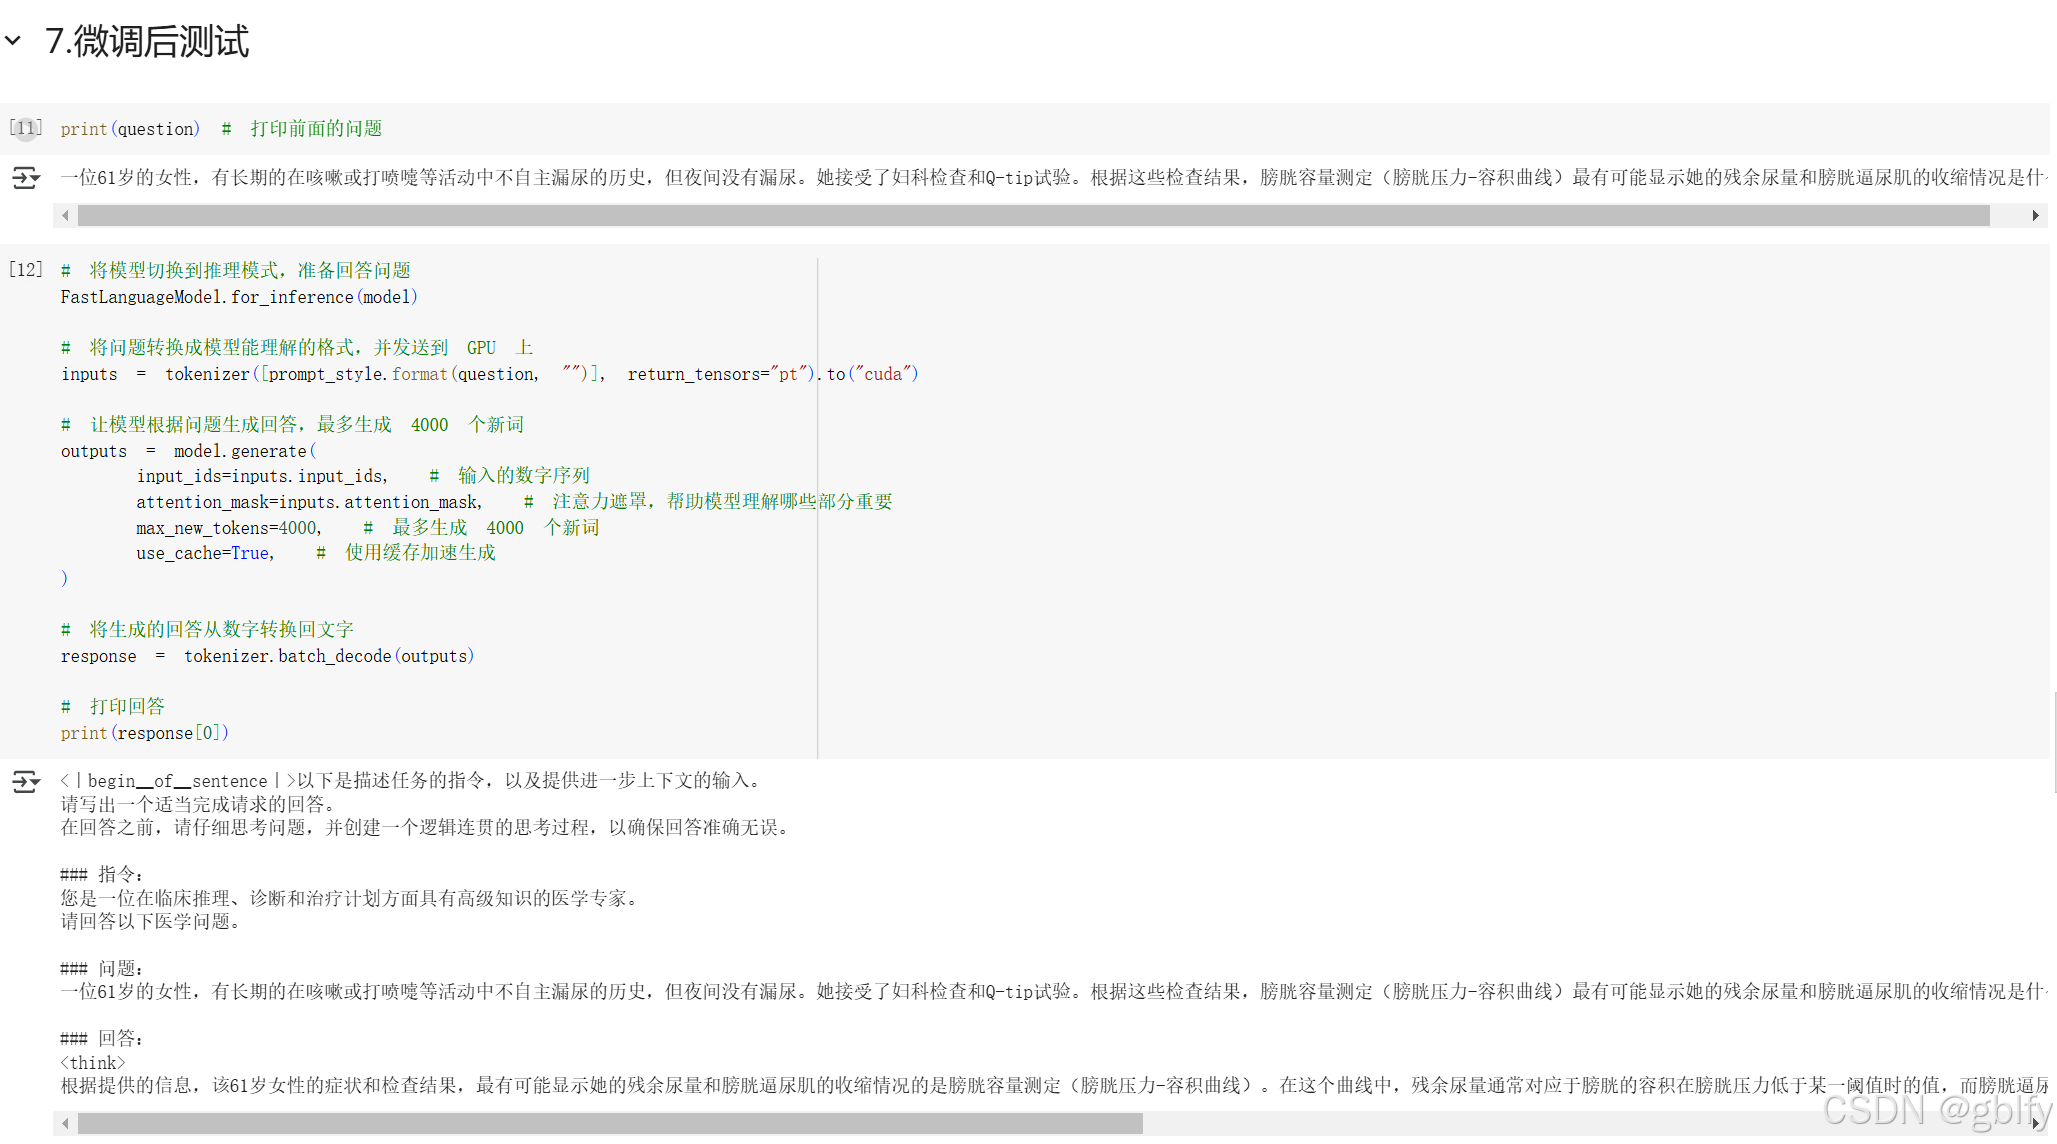Image resolution: width=2057 pixels, height=1144 pixels.
Task: Click the <think> tag in output
Action: click(x=92, y=1063)
